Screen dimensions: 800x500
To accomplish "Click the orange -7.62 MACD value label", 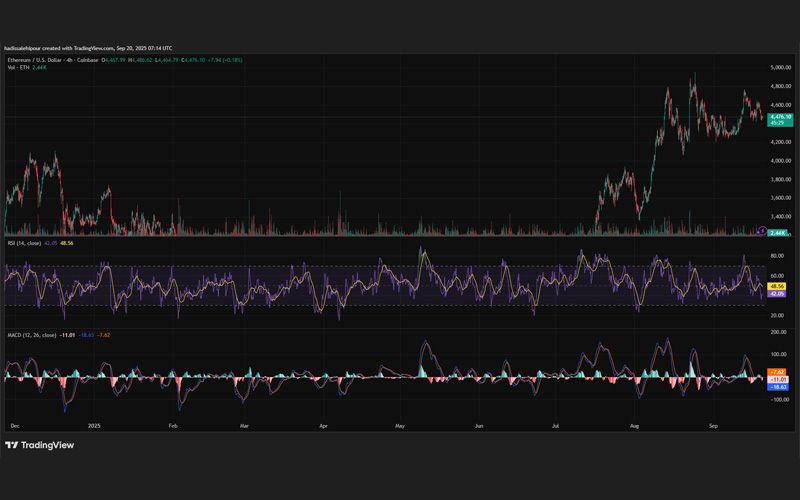I will [778, 372].
